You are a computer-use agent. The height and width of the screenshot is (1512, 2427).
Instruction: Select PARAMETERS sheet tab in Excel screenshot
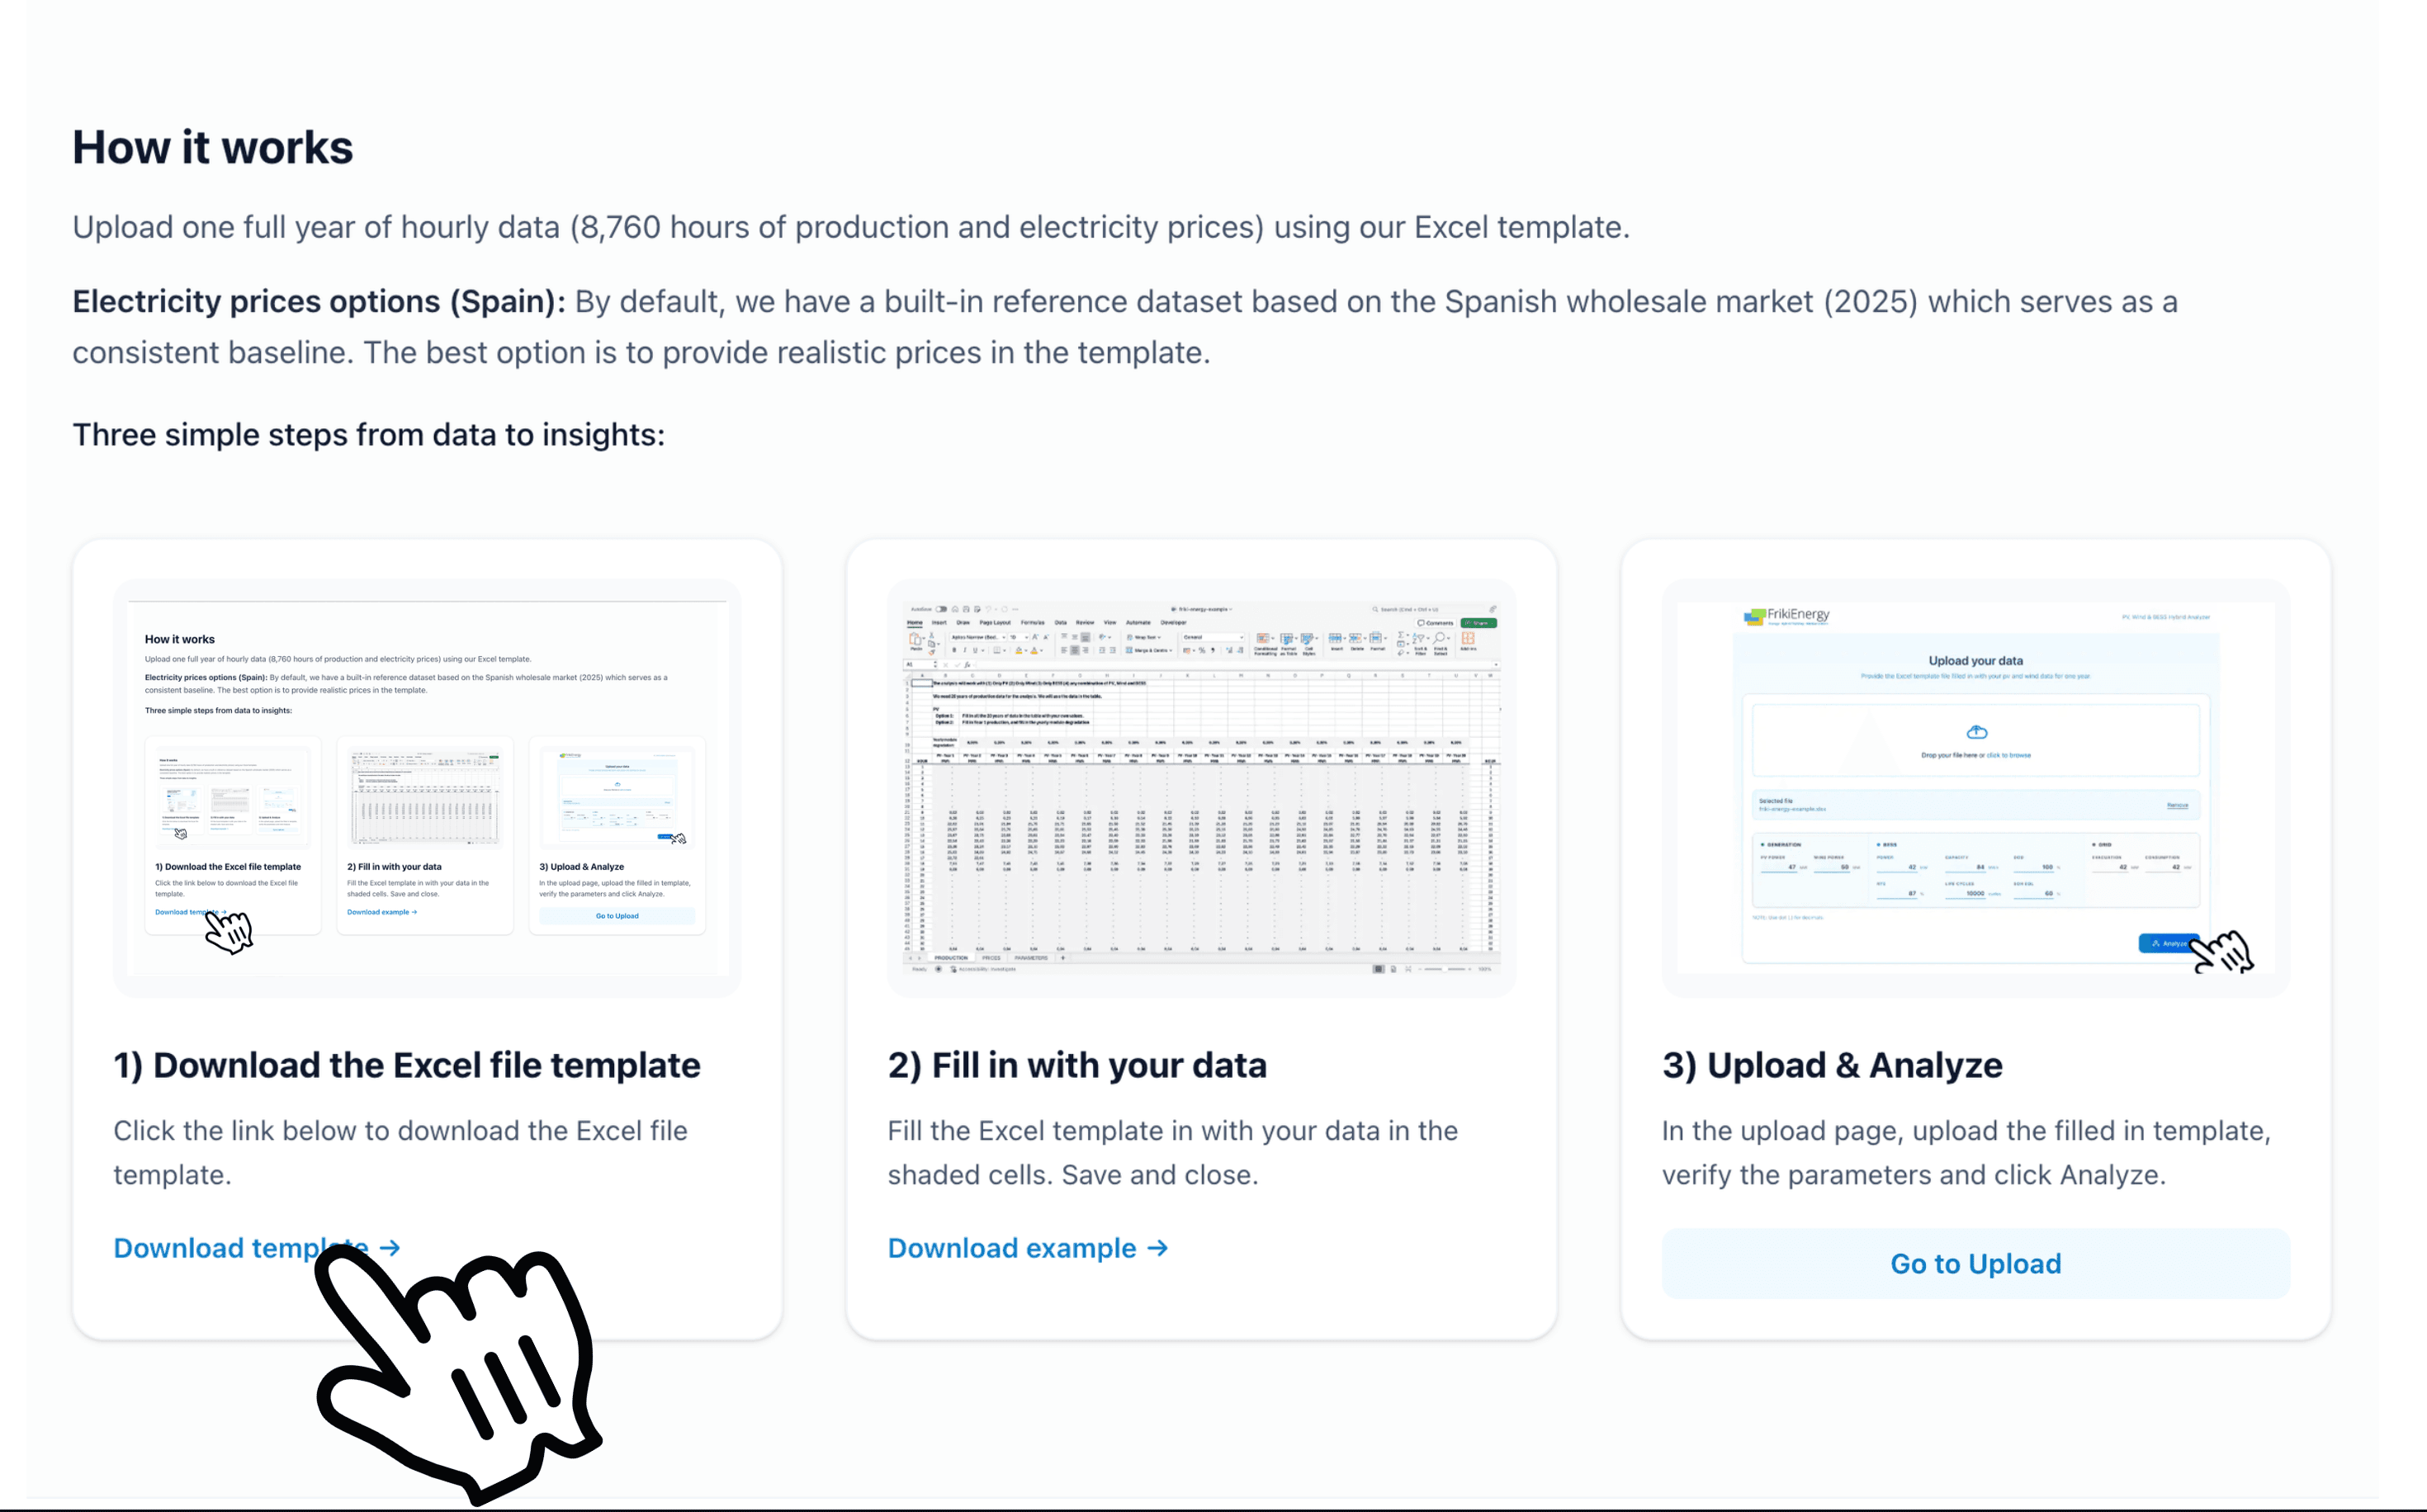pyautogui.click(x=1031, y=958)
